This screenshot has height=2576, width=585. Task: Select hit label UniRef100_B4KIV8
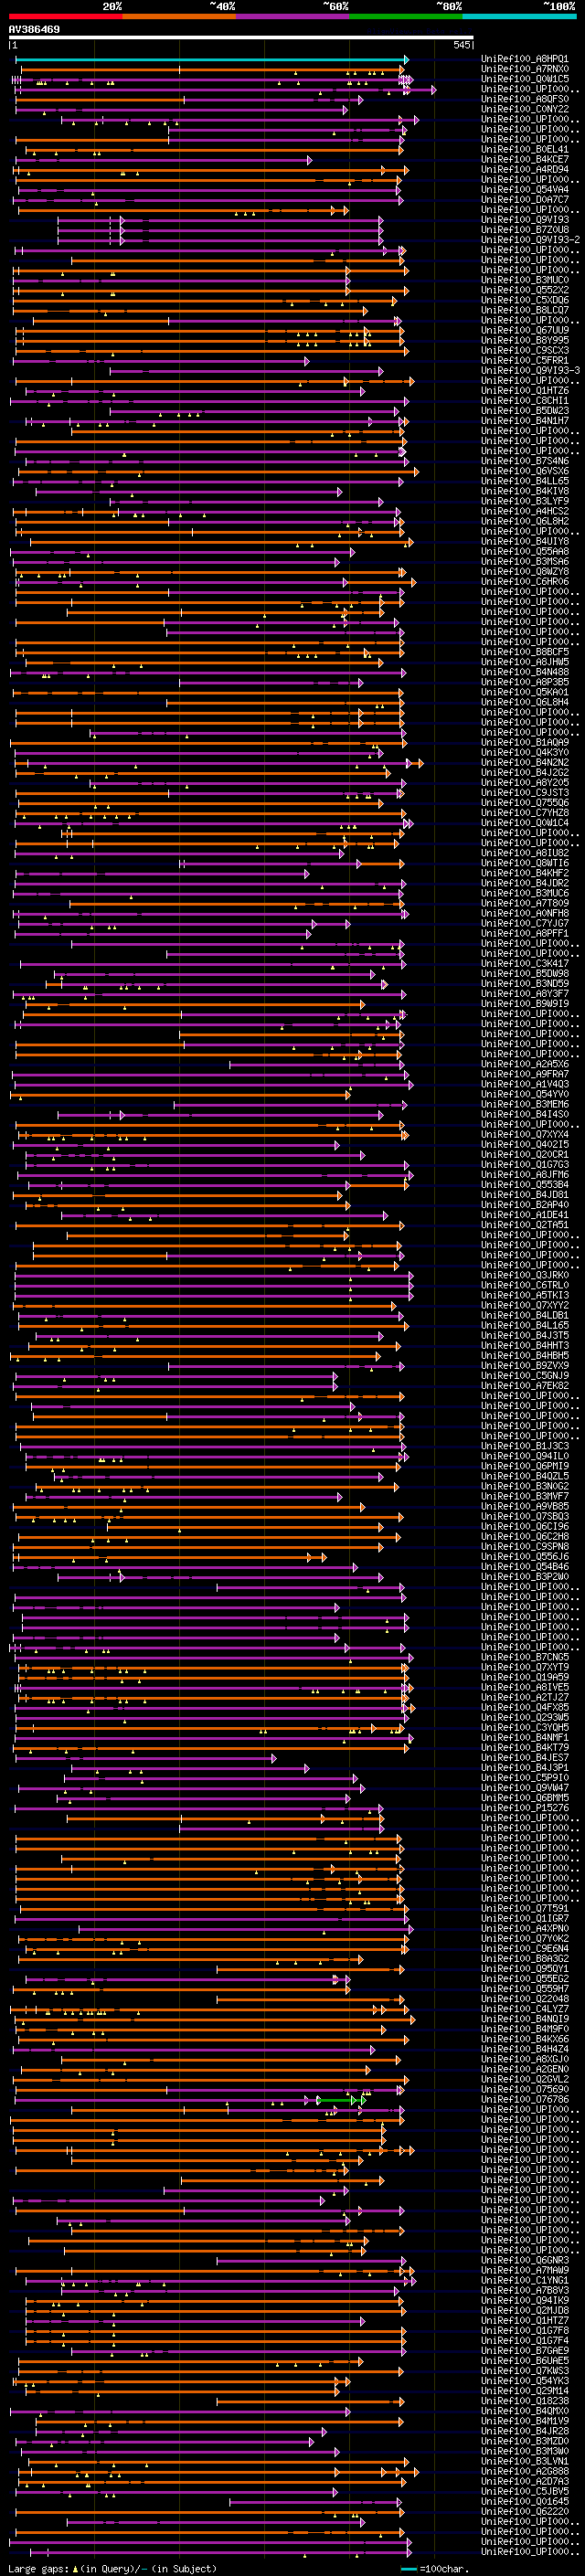click(x=525, y=491)
